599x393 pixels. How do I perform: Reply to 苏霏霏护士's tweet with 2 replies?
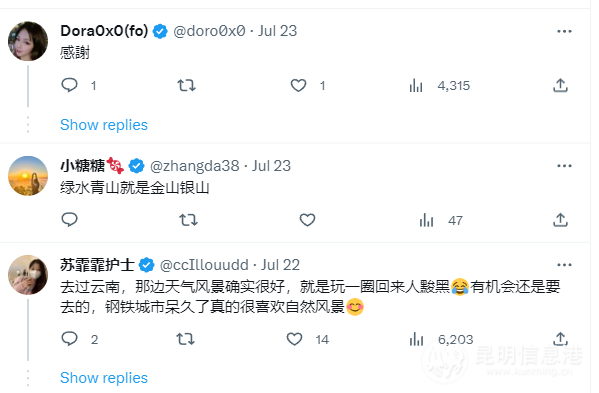[69, 339]
